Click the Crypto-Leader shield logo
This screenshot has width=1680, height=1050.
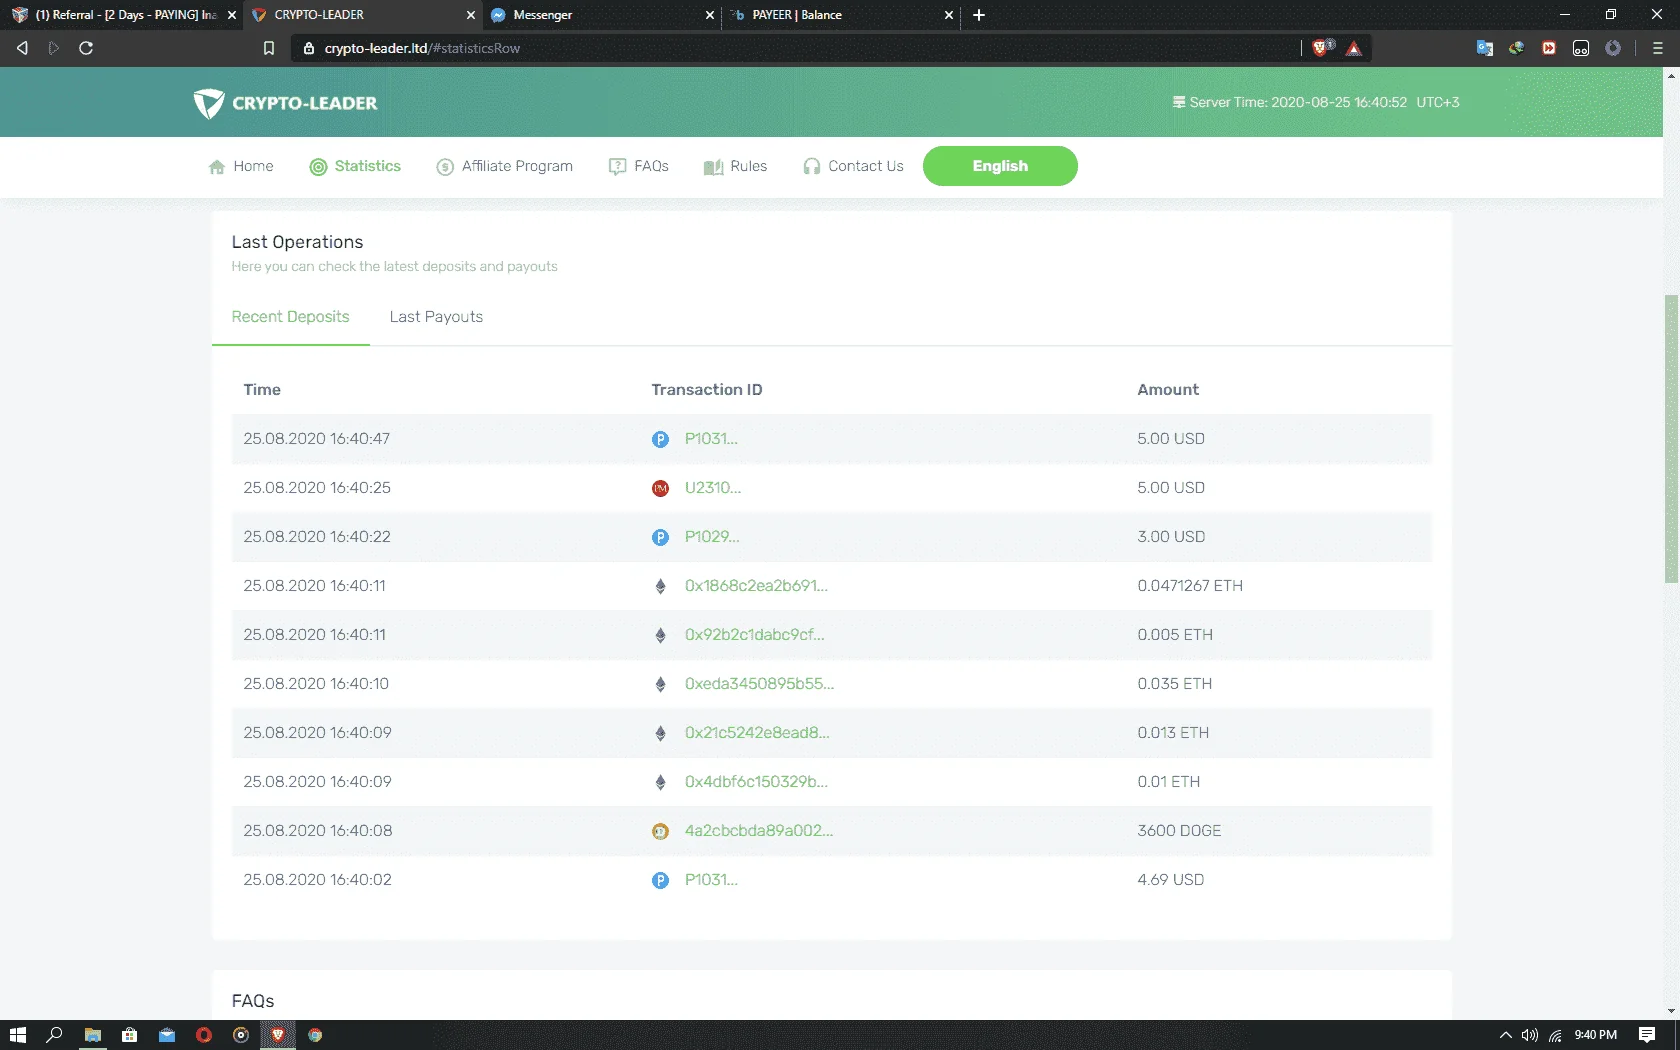point(209,103)
